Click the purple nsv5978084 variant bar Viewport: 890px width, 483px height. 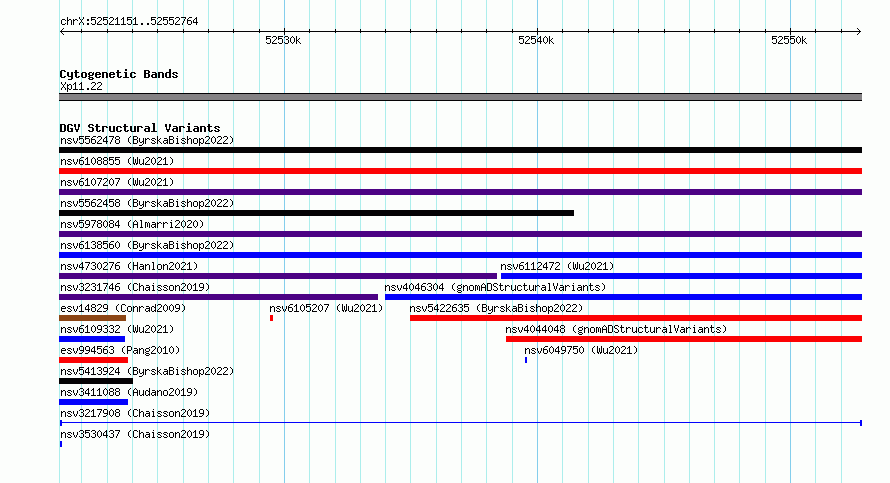pos(460,234)
